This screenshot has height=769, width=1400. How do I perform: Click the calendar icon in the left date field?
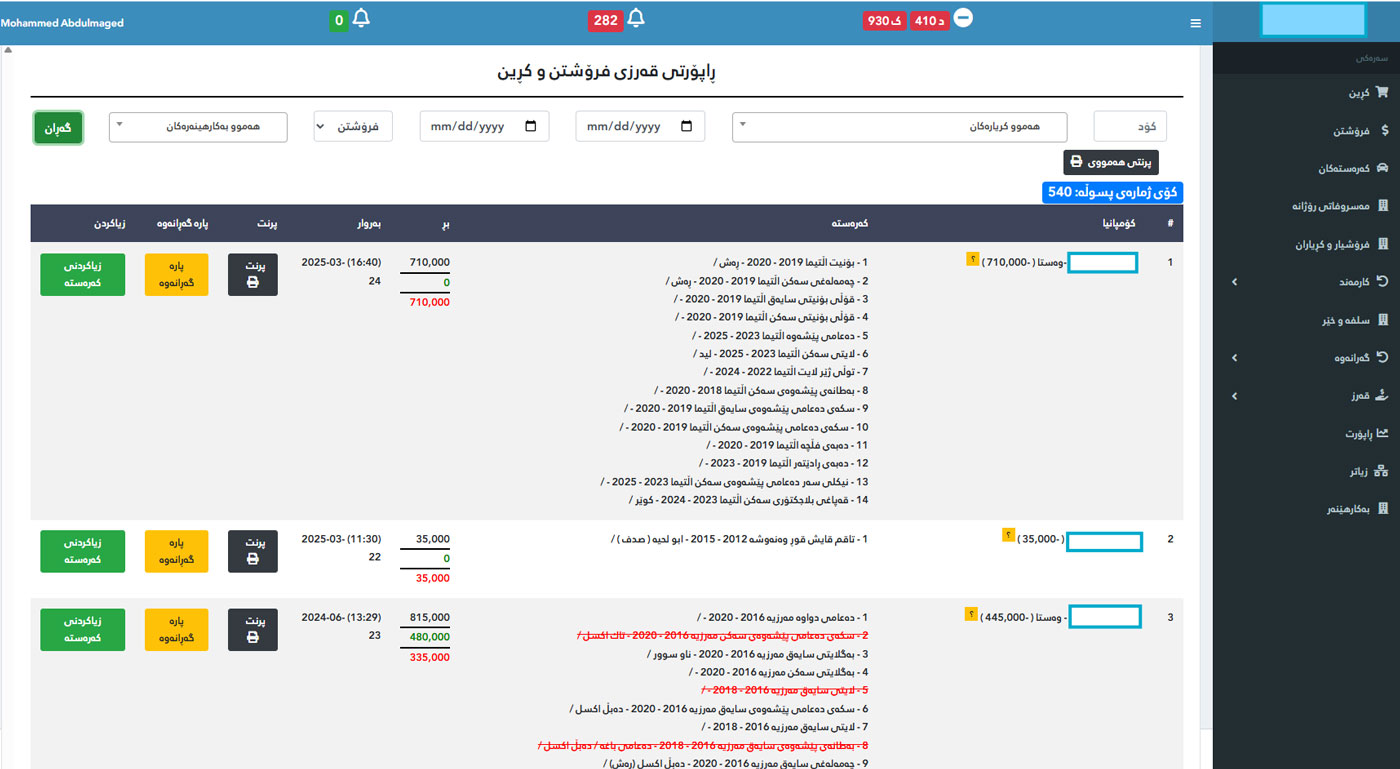pos(530,127)
